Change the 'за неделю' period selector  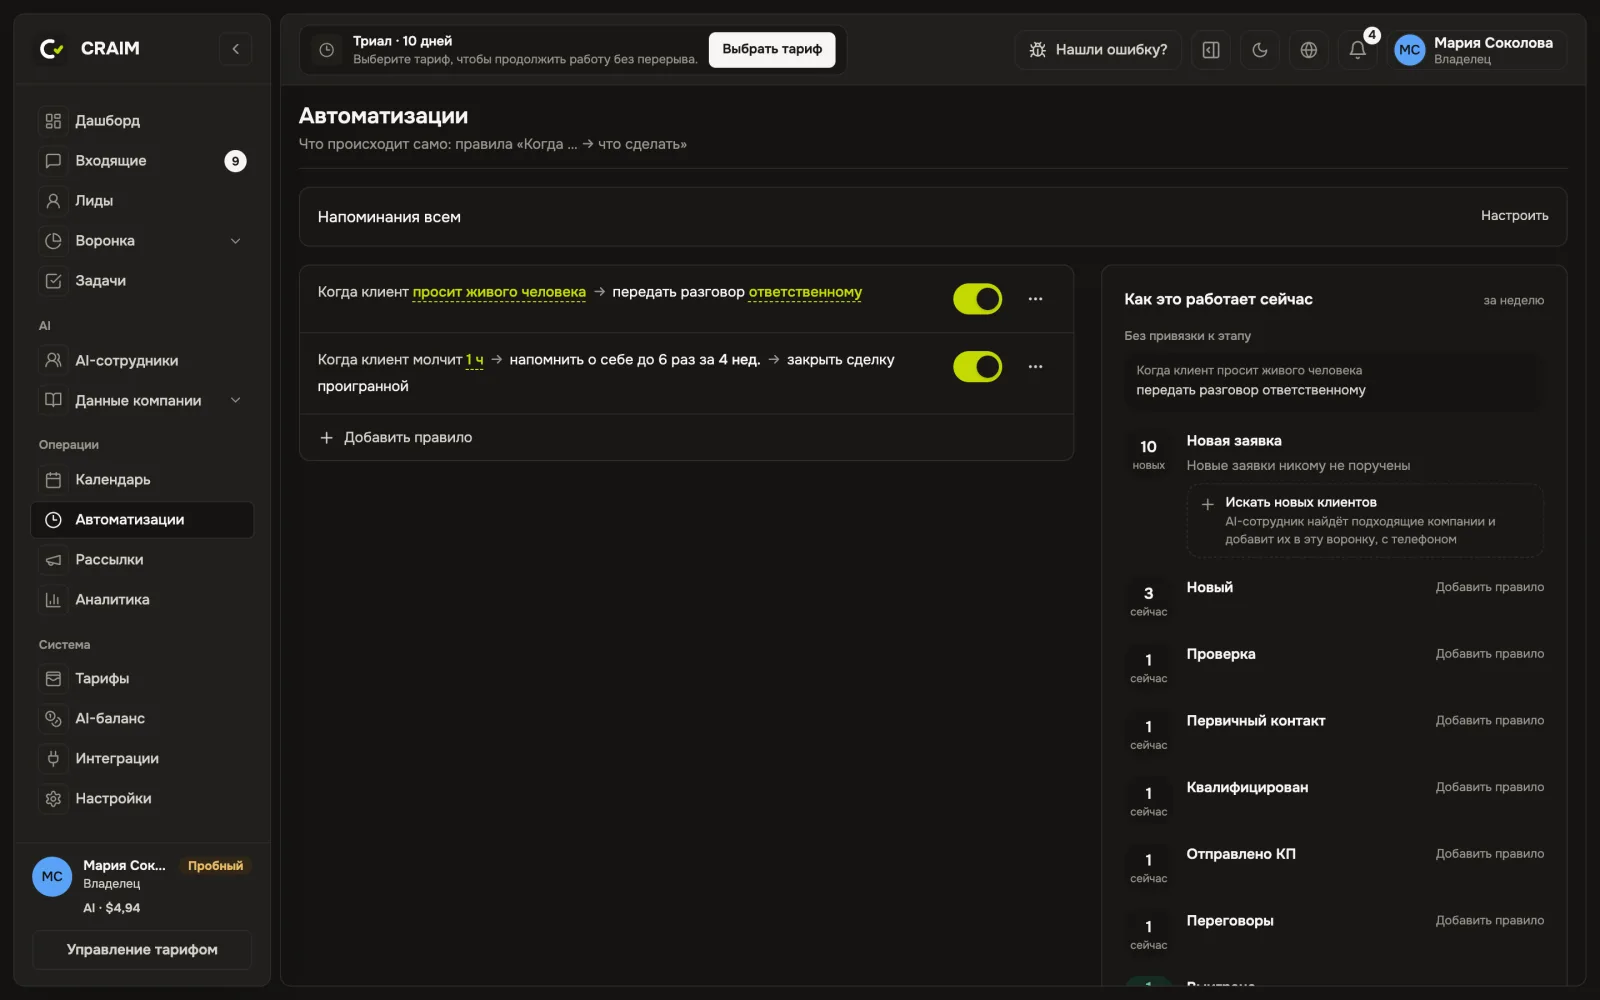[1513, 300]
